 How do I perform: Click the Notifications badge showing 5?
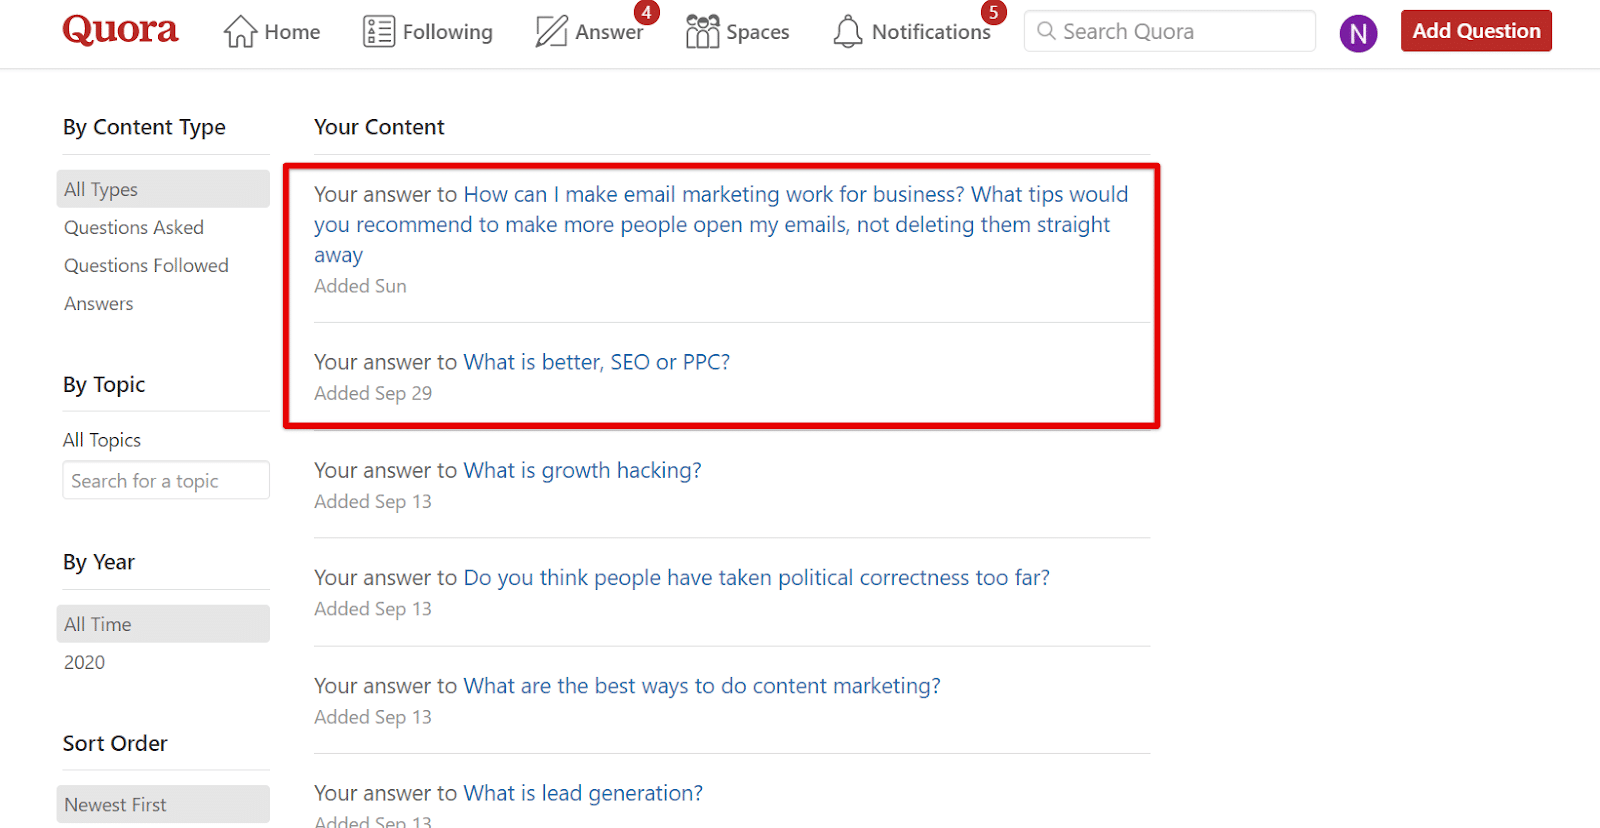993,12
